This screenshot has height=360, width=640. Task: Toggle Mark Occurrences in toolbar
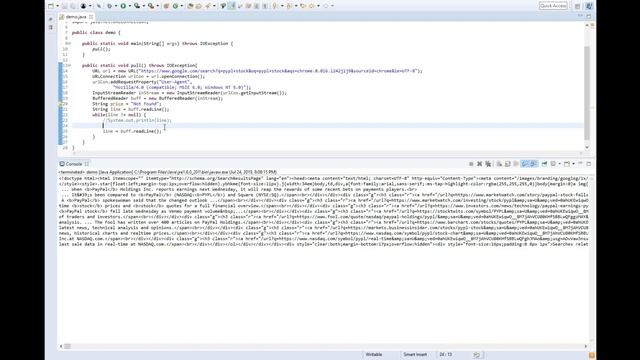click(x=231, y=6)
